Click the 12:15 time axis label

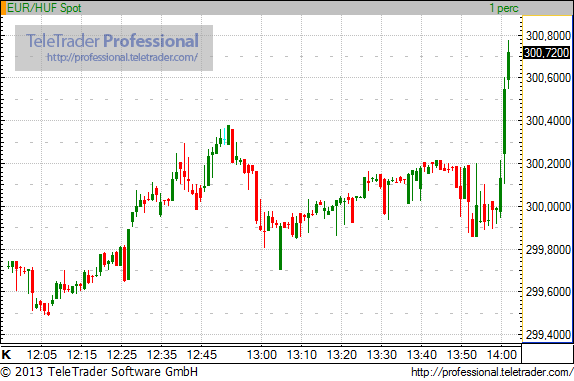82,354
